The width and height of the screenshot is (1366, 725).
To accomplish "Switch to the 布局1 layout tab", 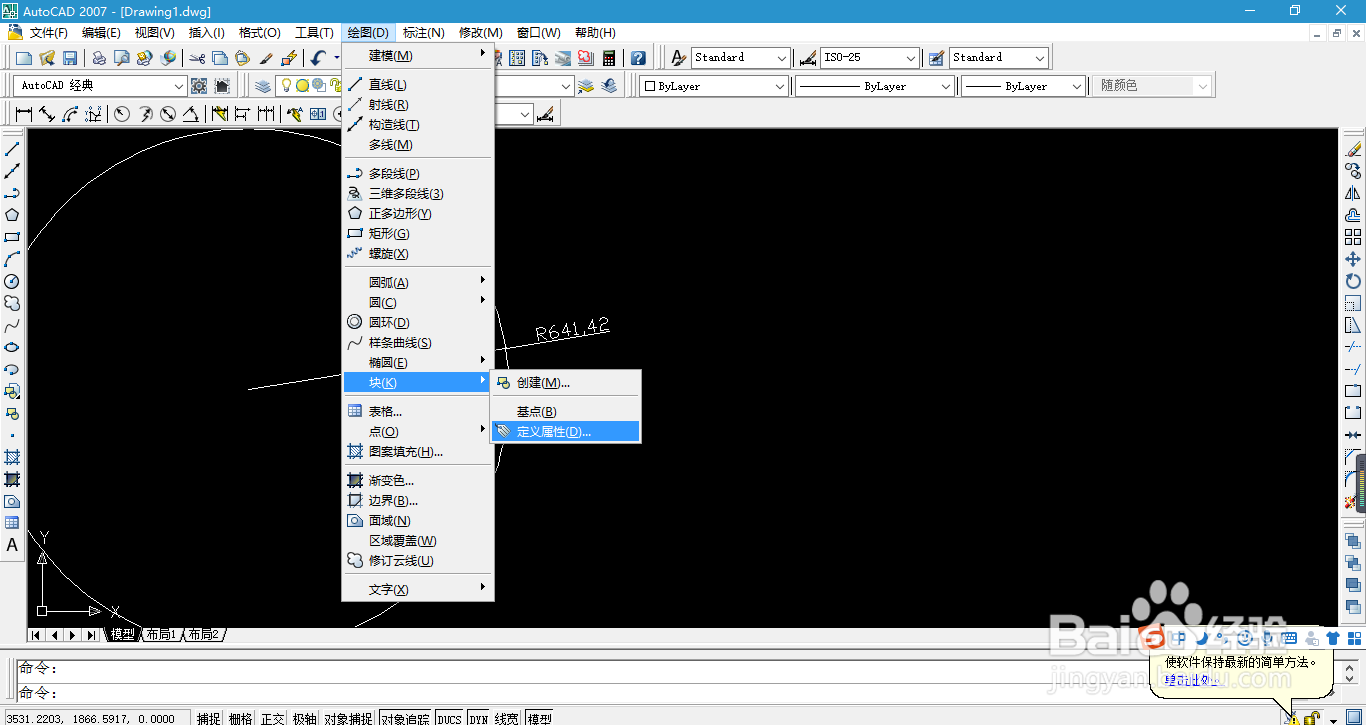I will click(x=160, y=635).
